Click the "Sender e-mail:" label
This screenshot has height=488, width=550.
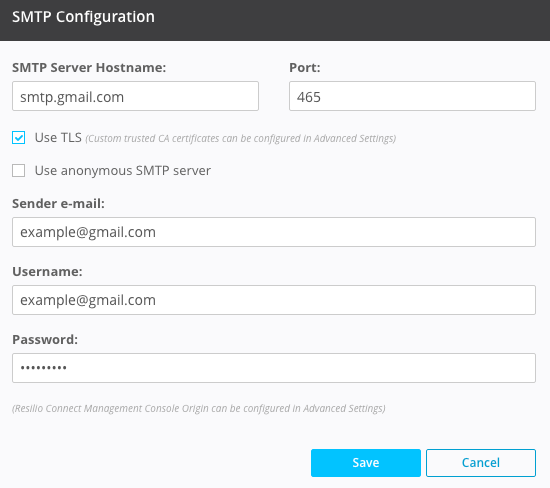pos(59,203)
